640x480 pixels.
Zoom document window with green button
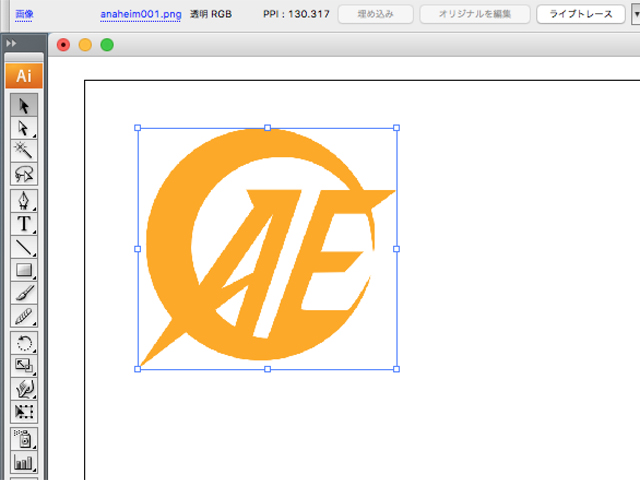(107, 44)
